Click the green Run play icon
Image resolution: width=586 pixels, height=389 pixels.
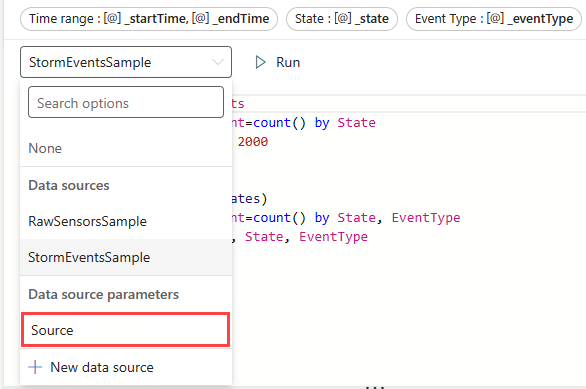tap(260, 62)
